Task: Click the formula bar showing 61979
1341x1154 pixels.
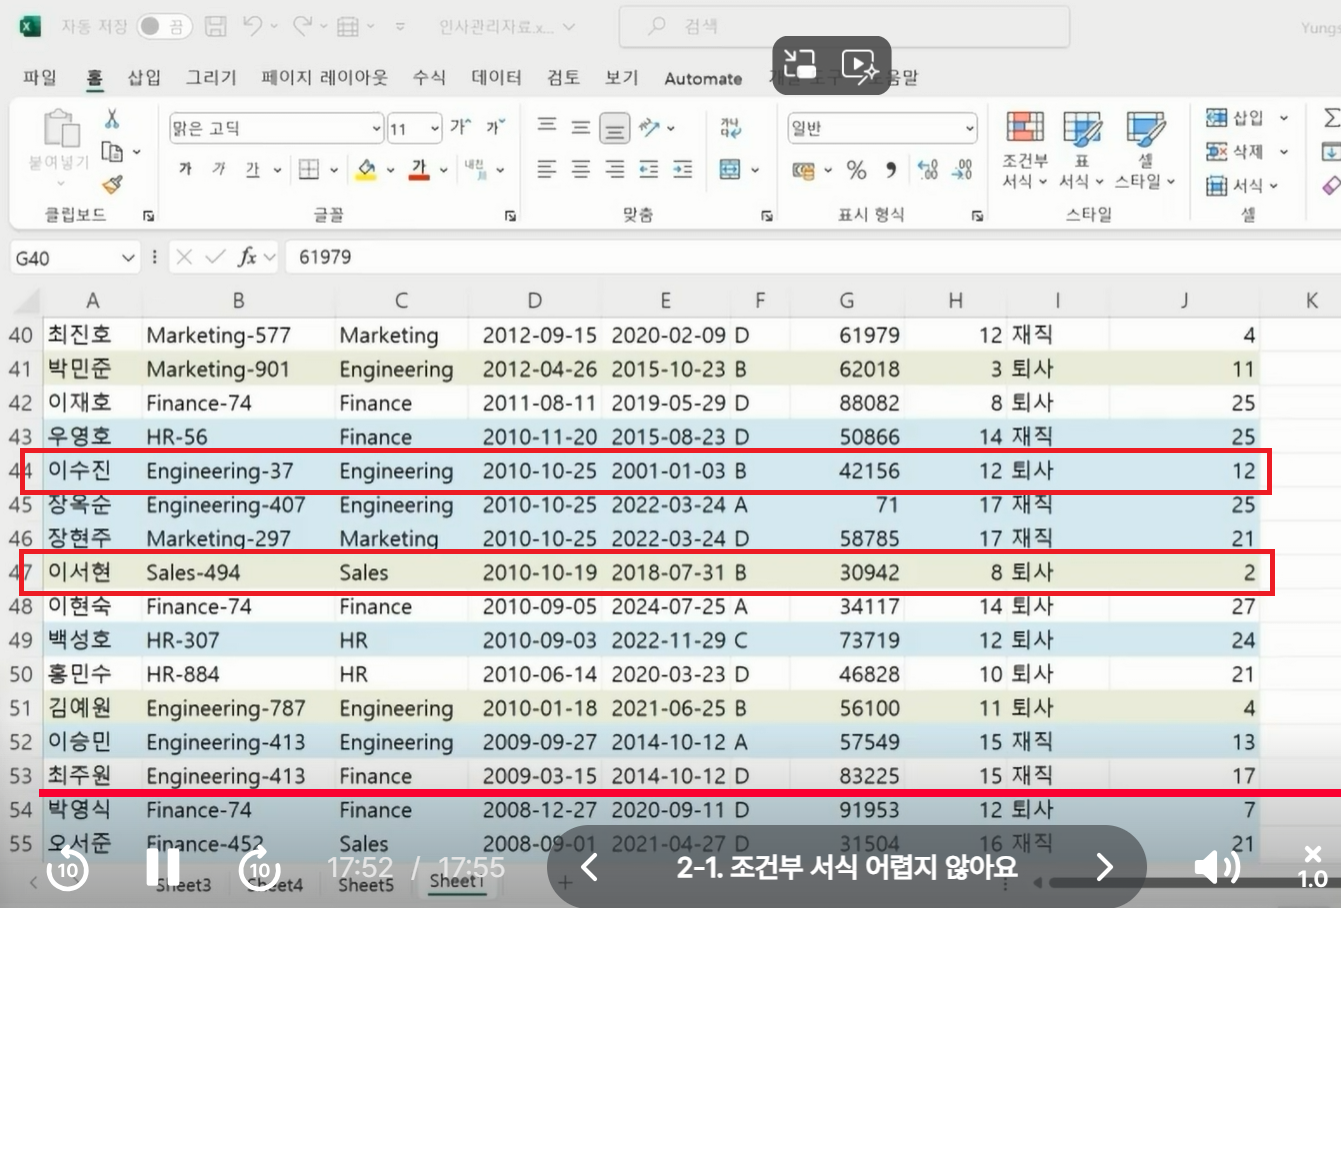Action: click(x=812, y=257)
